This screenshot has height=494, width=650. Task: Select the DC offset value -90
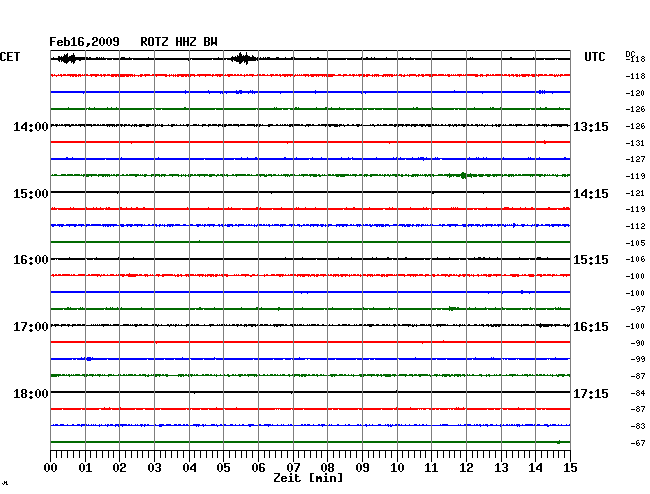(x=638, y=344)
